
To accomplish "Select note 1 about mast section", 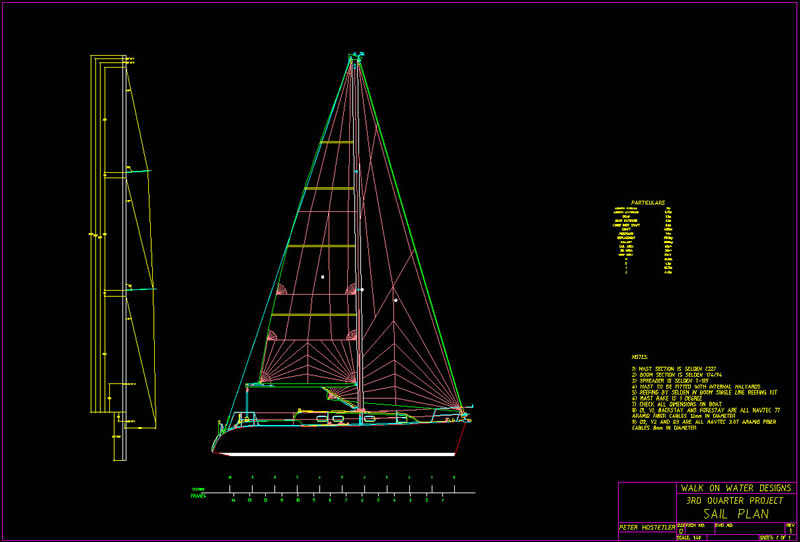I will (672, 368).
